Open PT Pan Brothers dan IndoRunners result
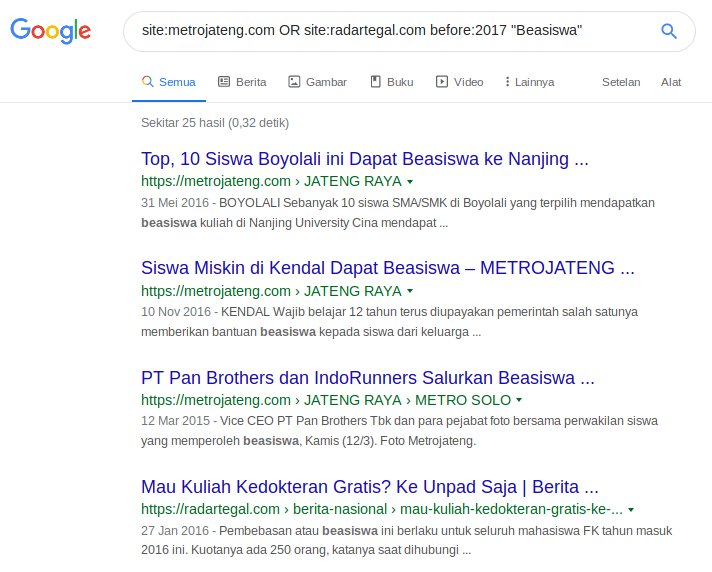 coord(368,378)
